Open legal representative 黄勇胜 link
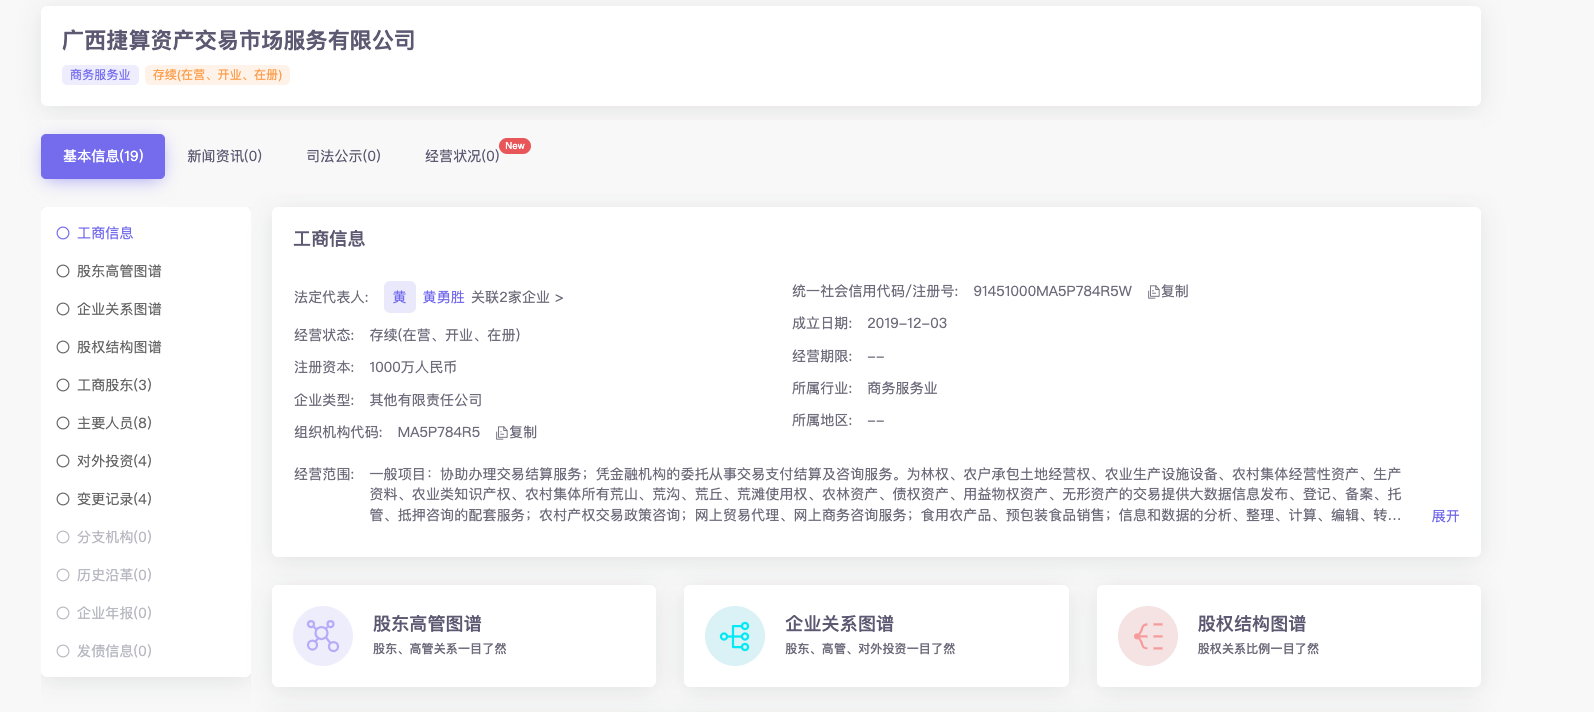Image resolution: width=1594 pixels, height=712 pixels. coord(443,297)
